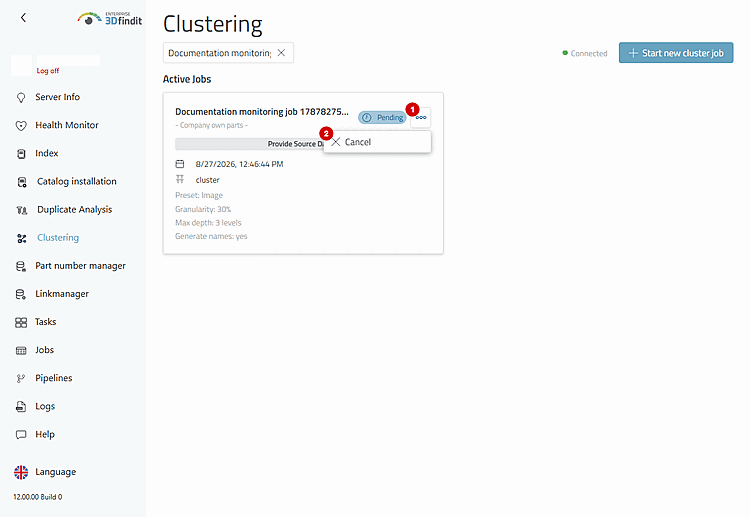Click the Jobs table icon
Screen dimensions: 750x517
(x=21, y=351)
